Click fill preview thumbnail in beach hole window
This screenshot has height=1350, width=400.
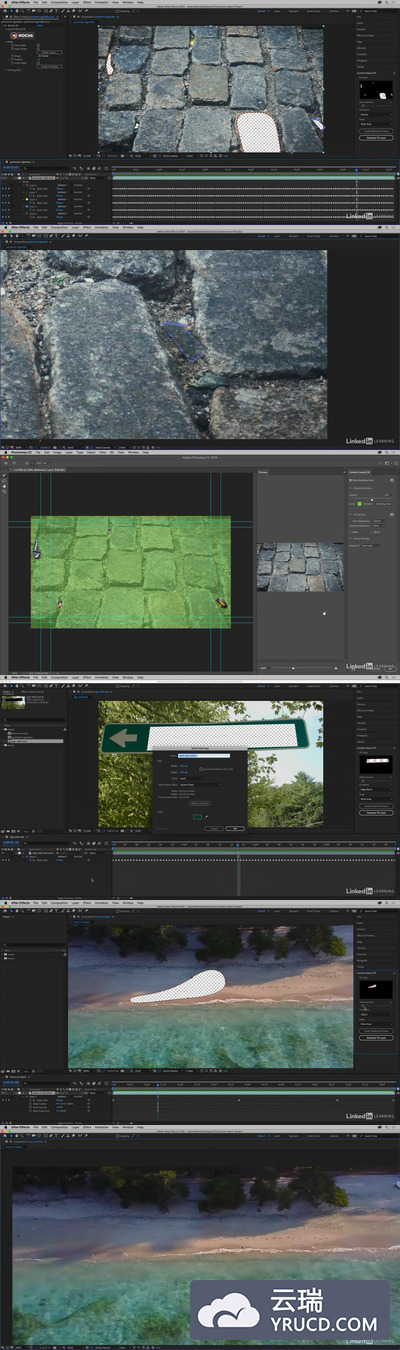point(376,989)
